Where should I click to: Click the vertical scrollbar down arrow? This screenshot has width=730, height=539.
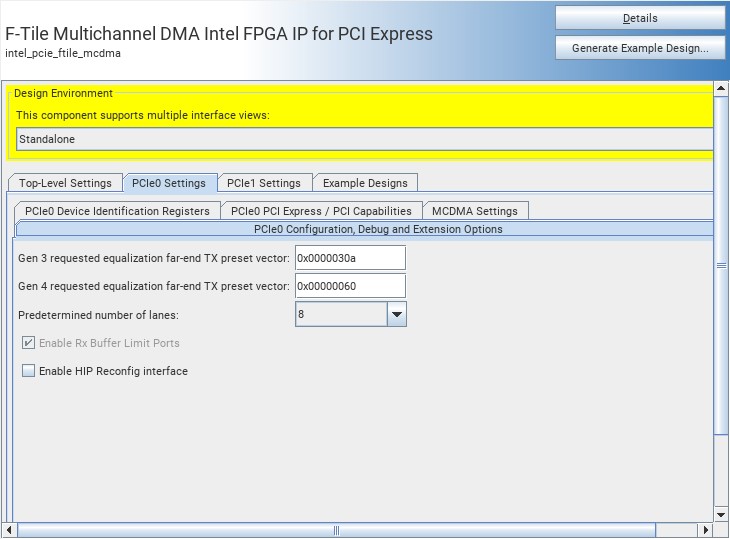(722, 514)
